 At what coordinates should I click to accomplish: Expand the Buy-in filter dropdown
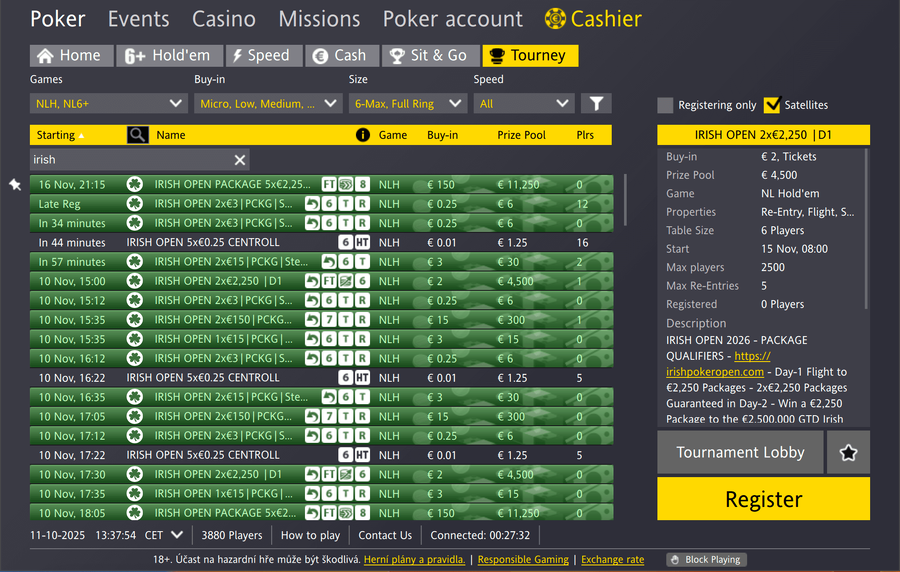[267, 103]
